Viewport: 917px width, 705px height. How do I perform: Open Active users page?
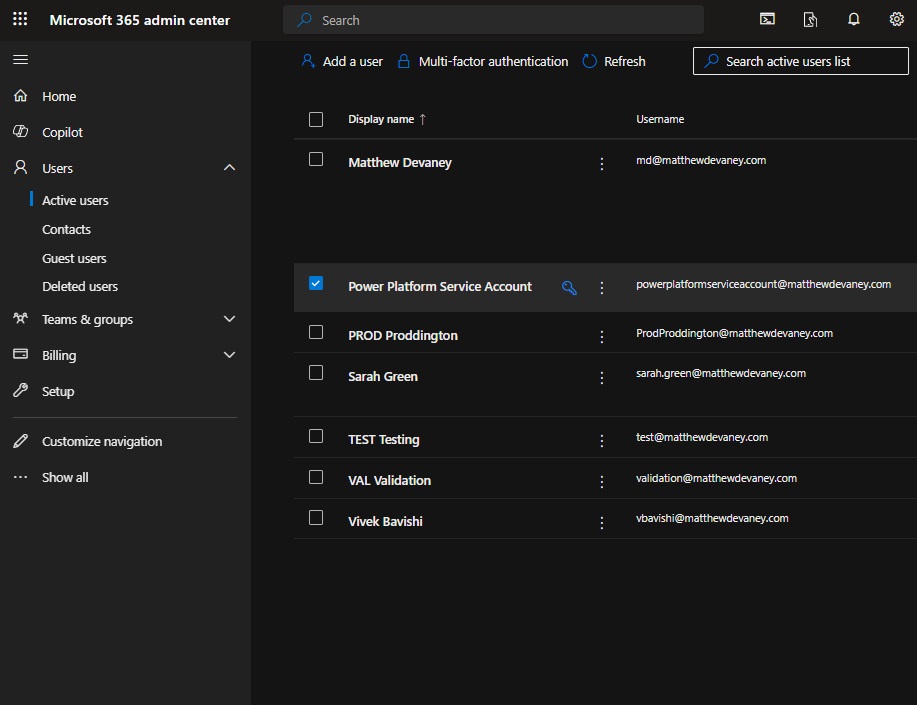[x=75, y=200]
